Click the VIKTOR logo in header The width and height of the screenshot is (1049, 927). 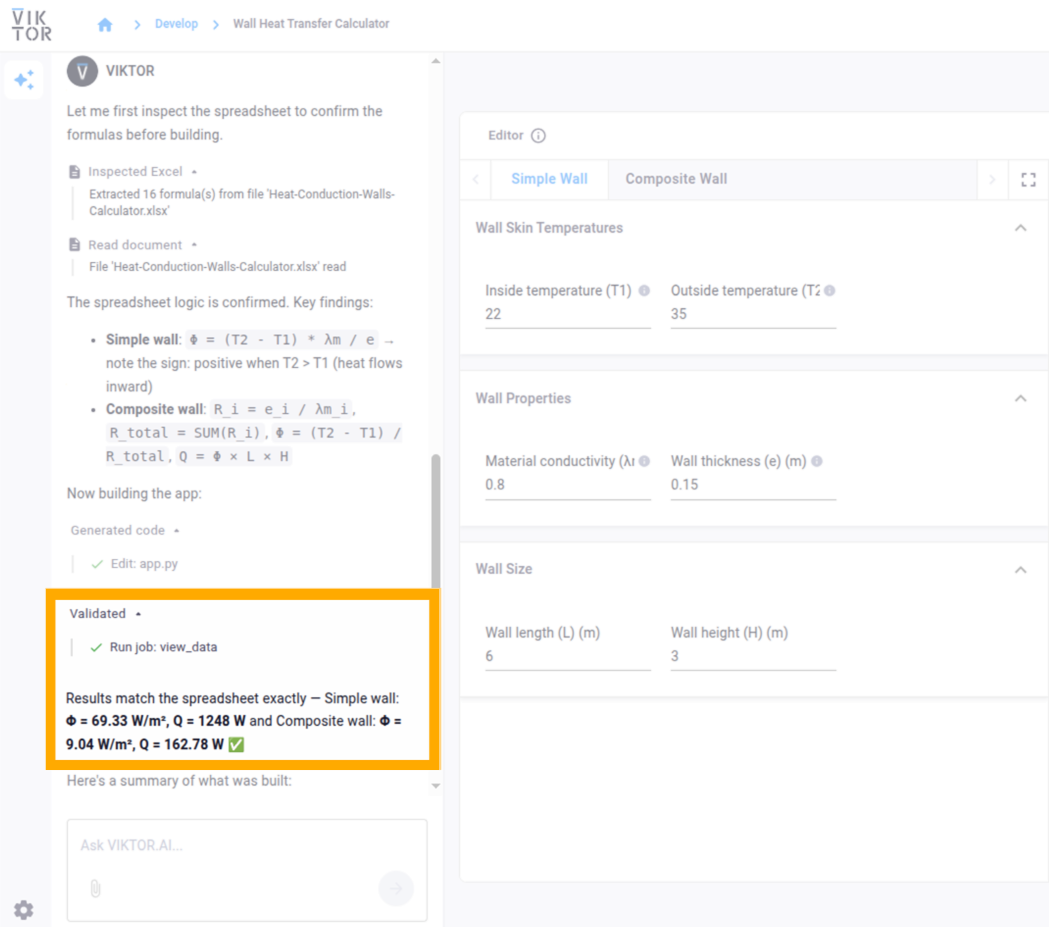31,24
